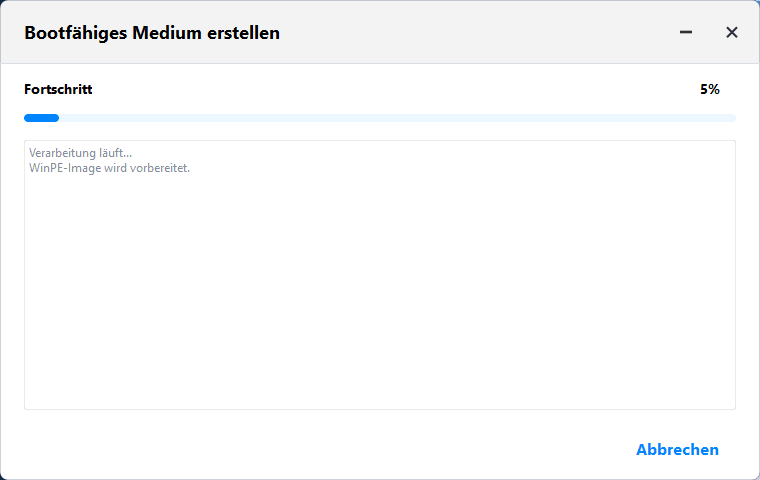Click the unfilled progress bar track

click(400, 118)
